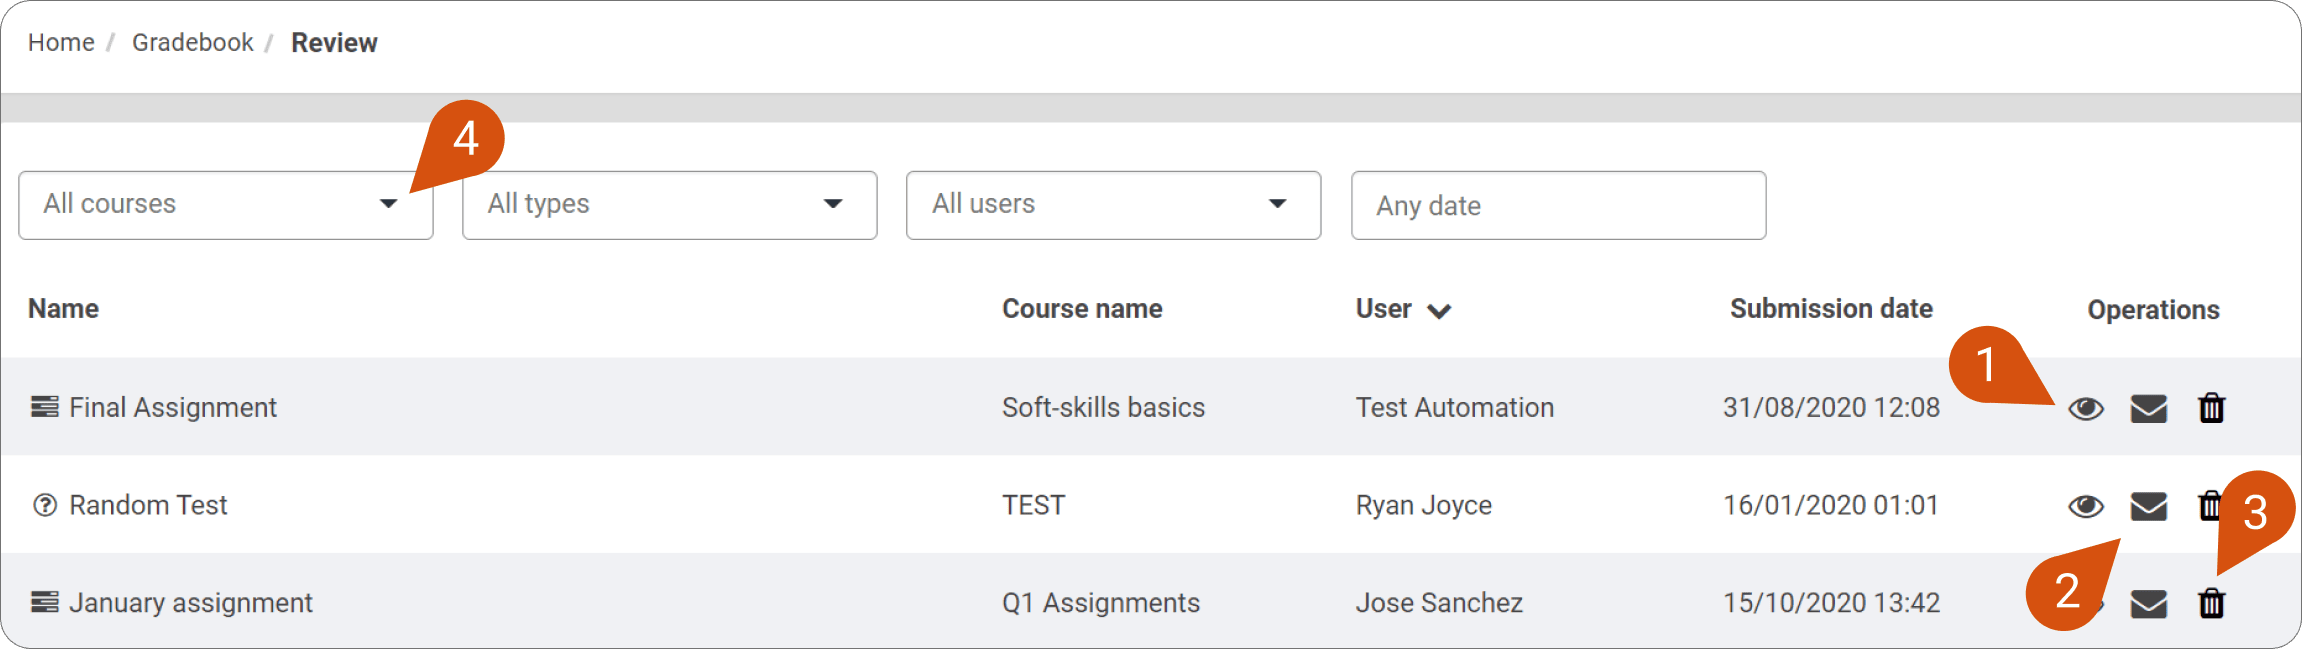Open the January assignment entry
This screenshot has width=2311, height=649.
pyautogui.click(x=191, y=603)
